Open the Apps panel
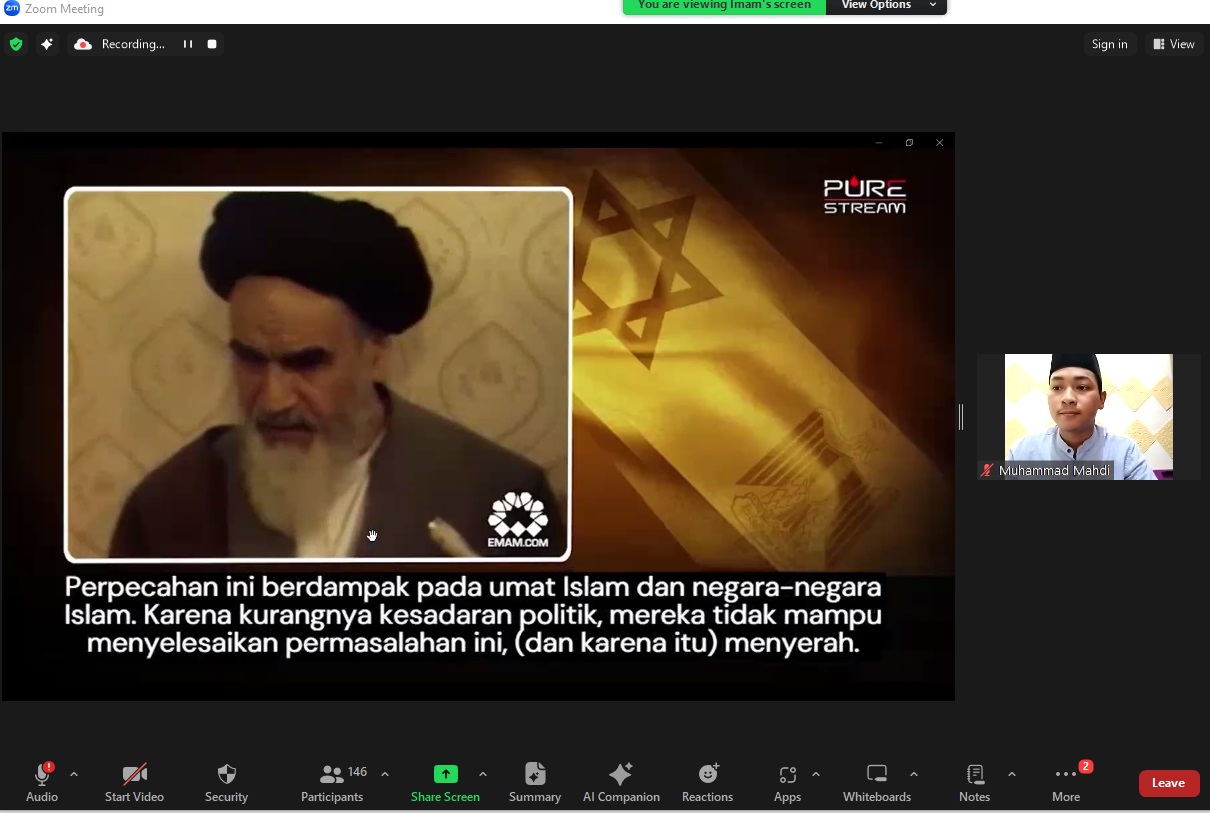The image size is (1210, 813). (788, 782)
